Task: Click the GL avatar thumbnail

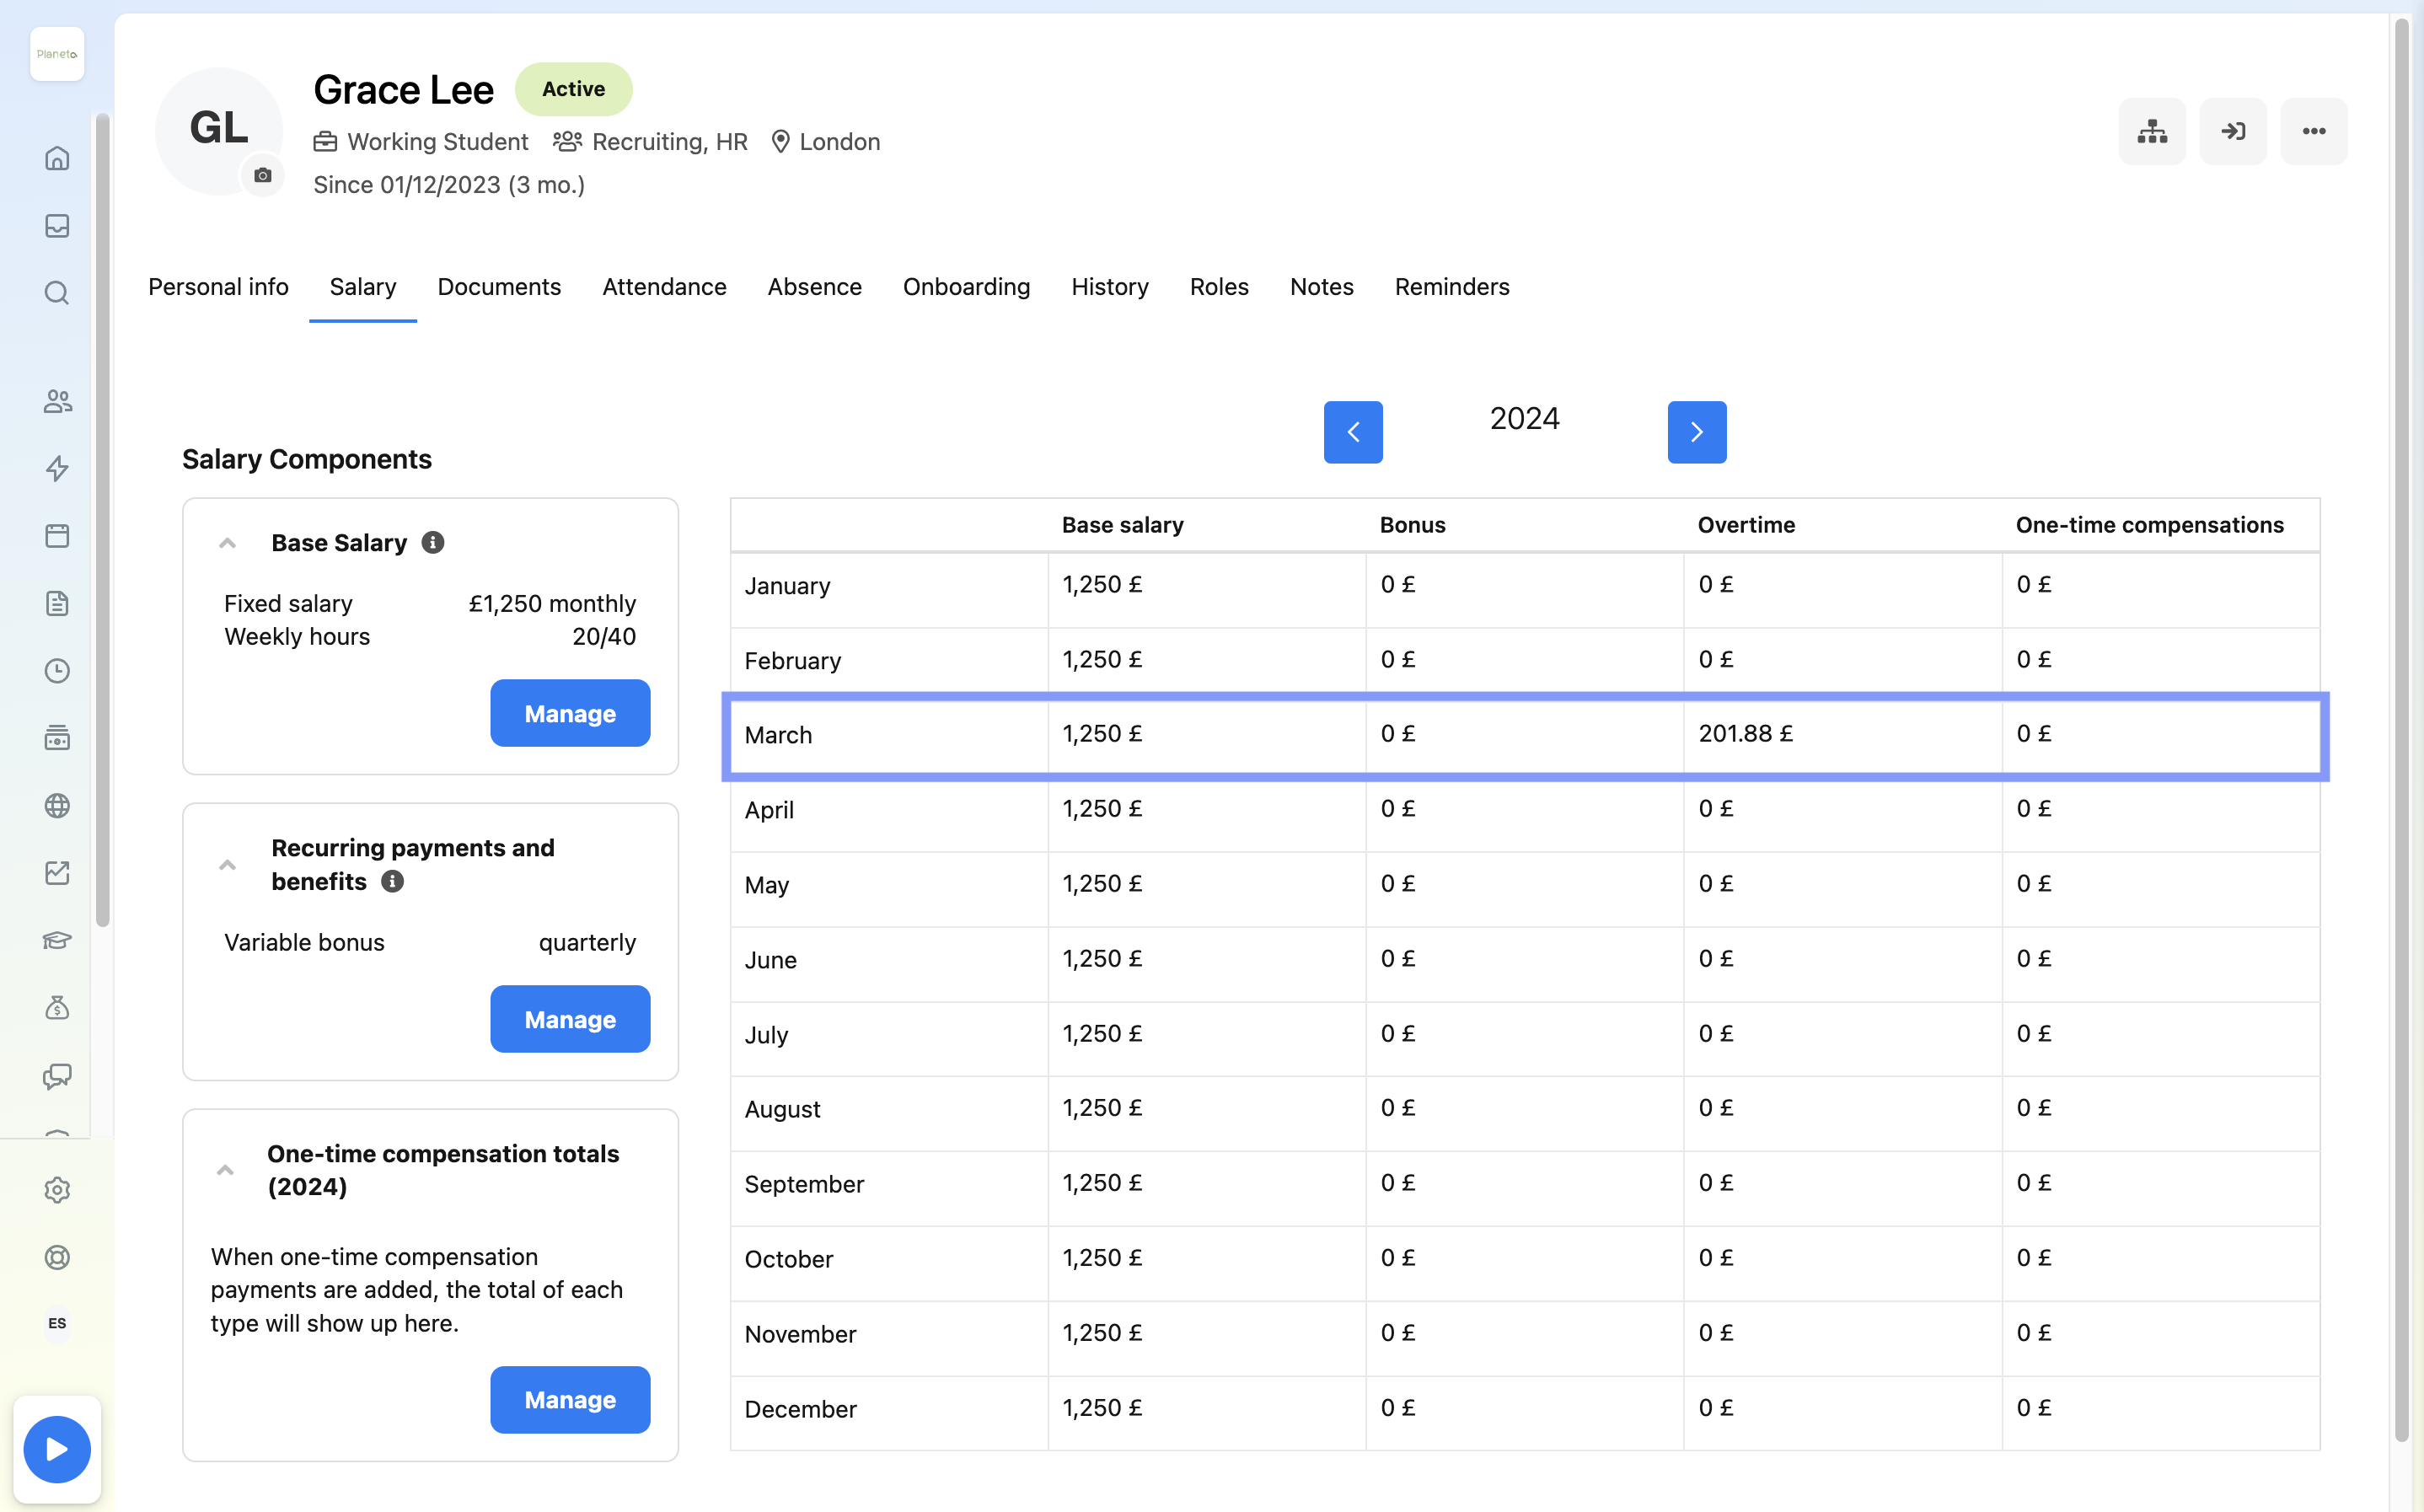Action: (219, 131)
